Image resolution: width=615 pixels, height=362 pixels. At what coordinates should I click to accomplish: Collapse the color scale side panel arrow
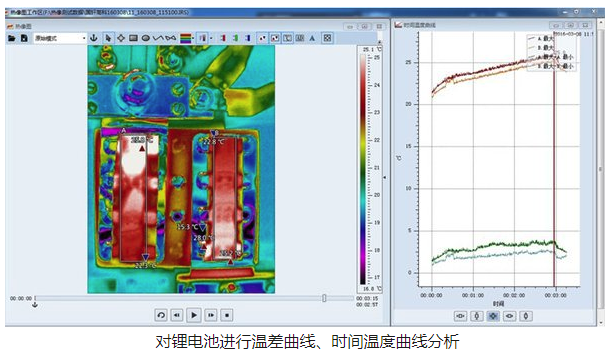[x=384, y=177]
